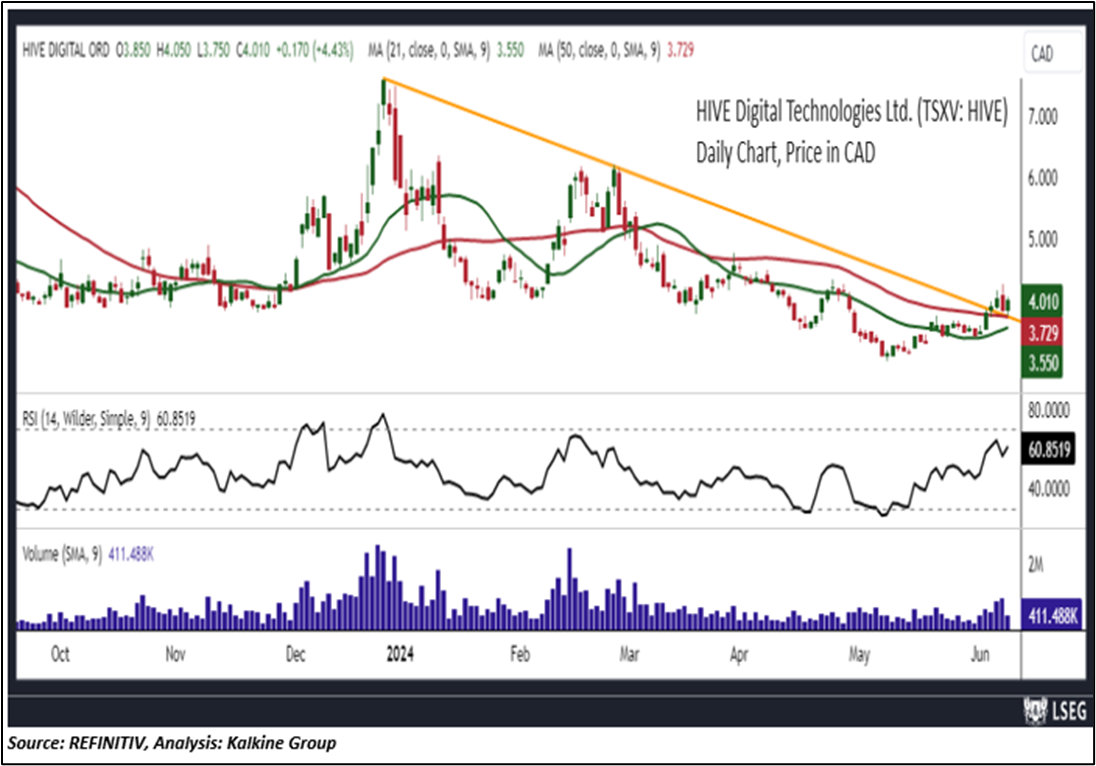Click the red 3.729 MA price tag

[x=1041, y=333]
